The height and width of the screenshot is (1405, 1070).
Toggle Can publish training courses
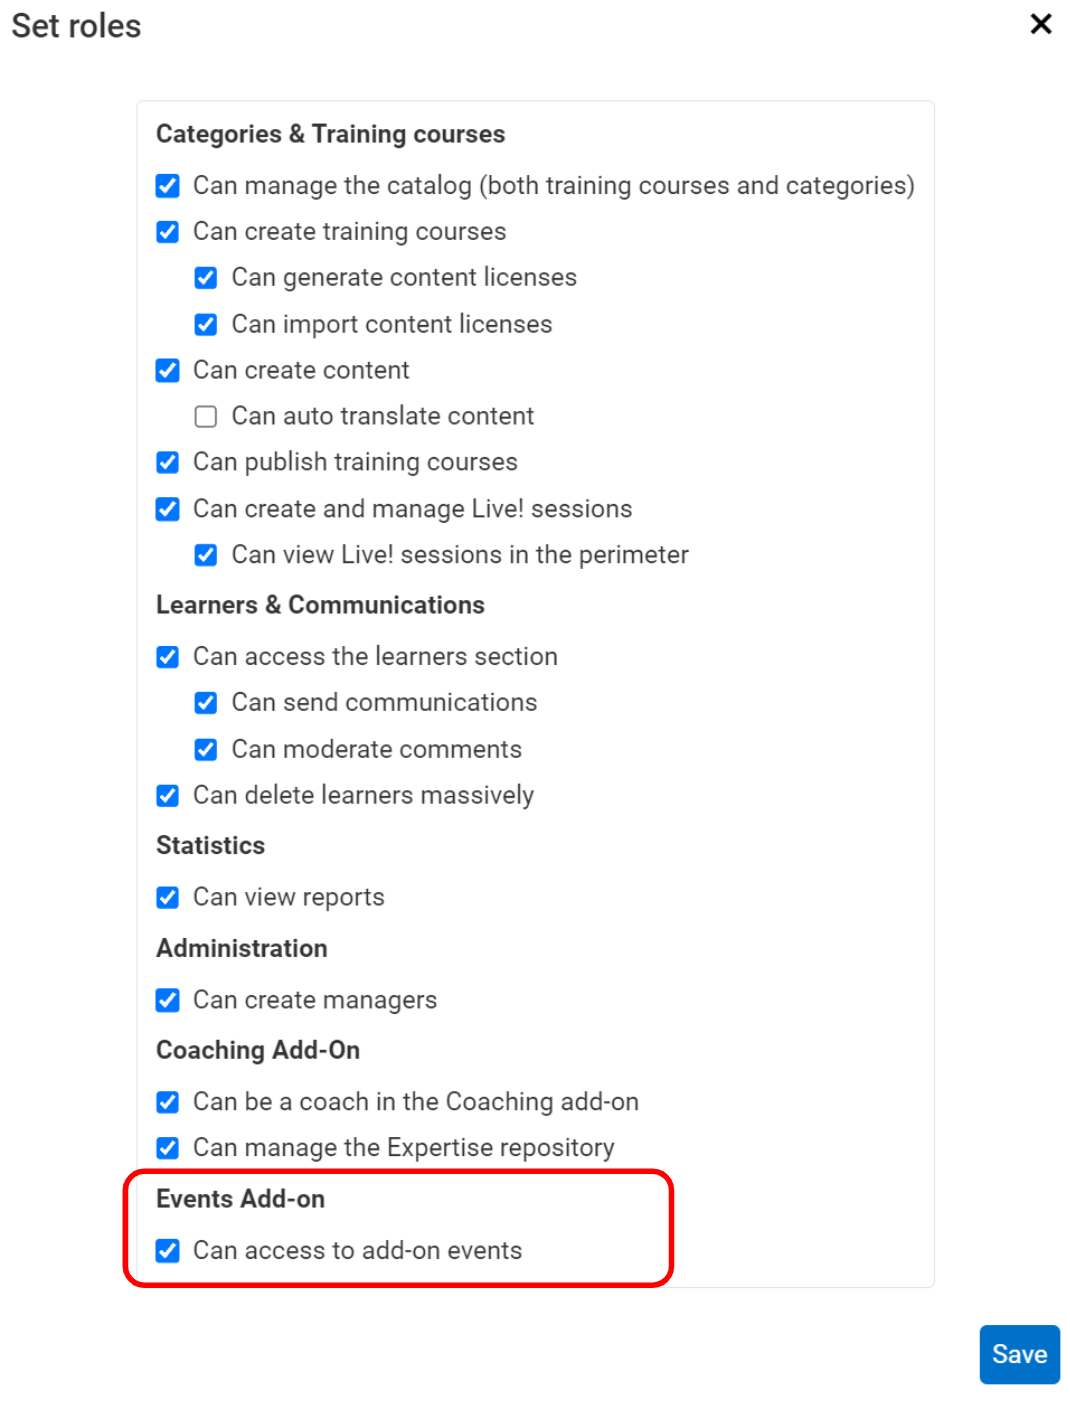tap(168, 462)
